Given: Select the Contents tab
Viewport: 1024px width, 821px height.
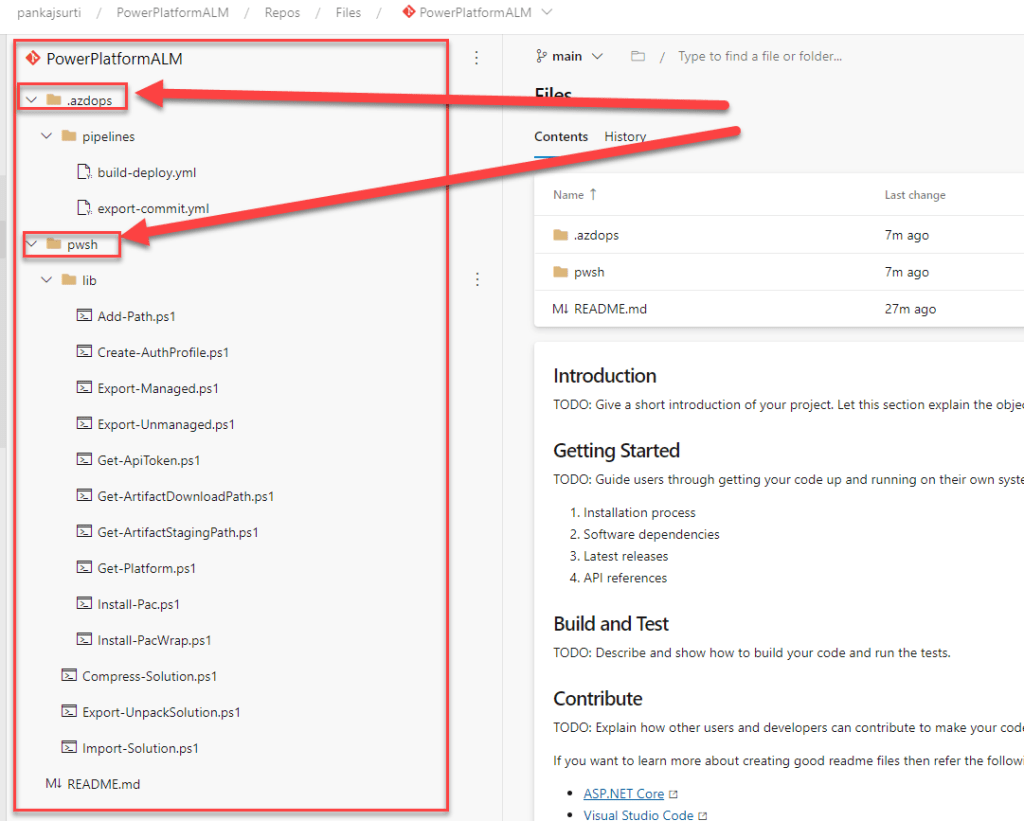Looking at the screenshot, I should [561, 137].
